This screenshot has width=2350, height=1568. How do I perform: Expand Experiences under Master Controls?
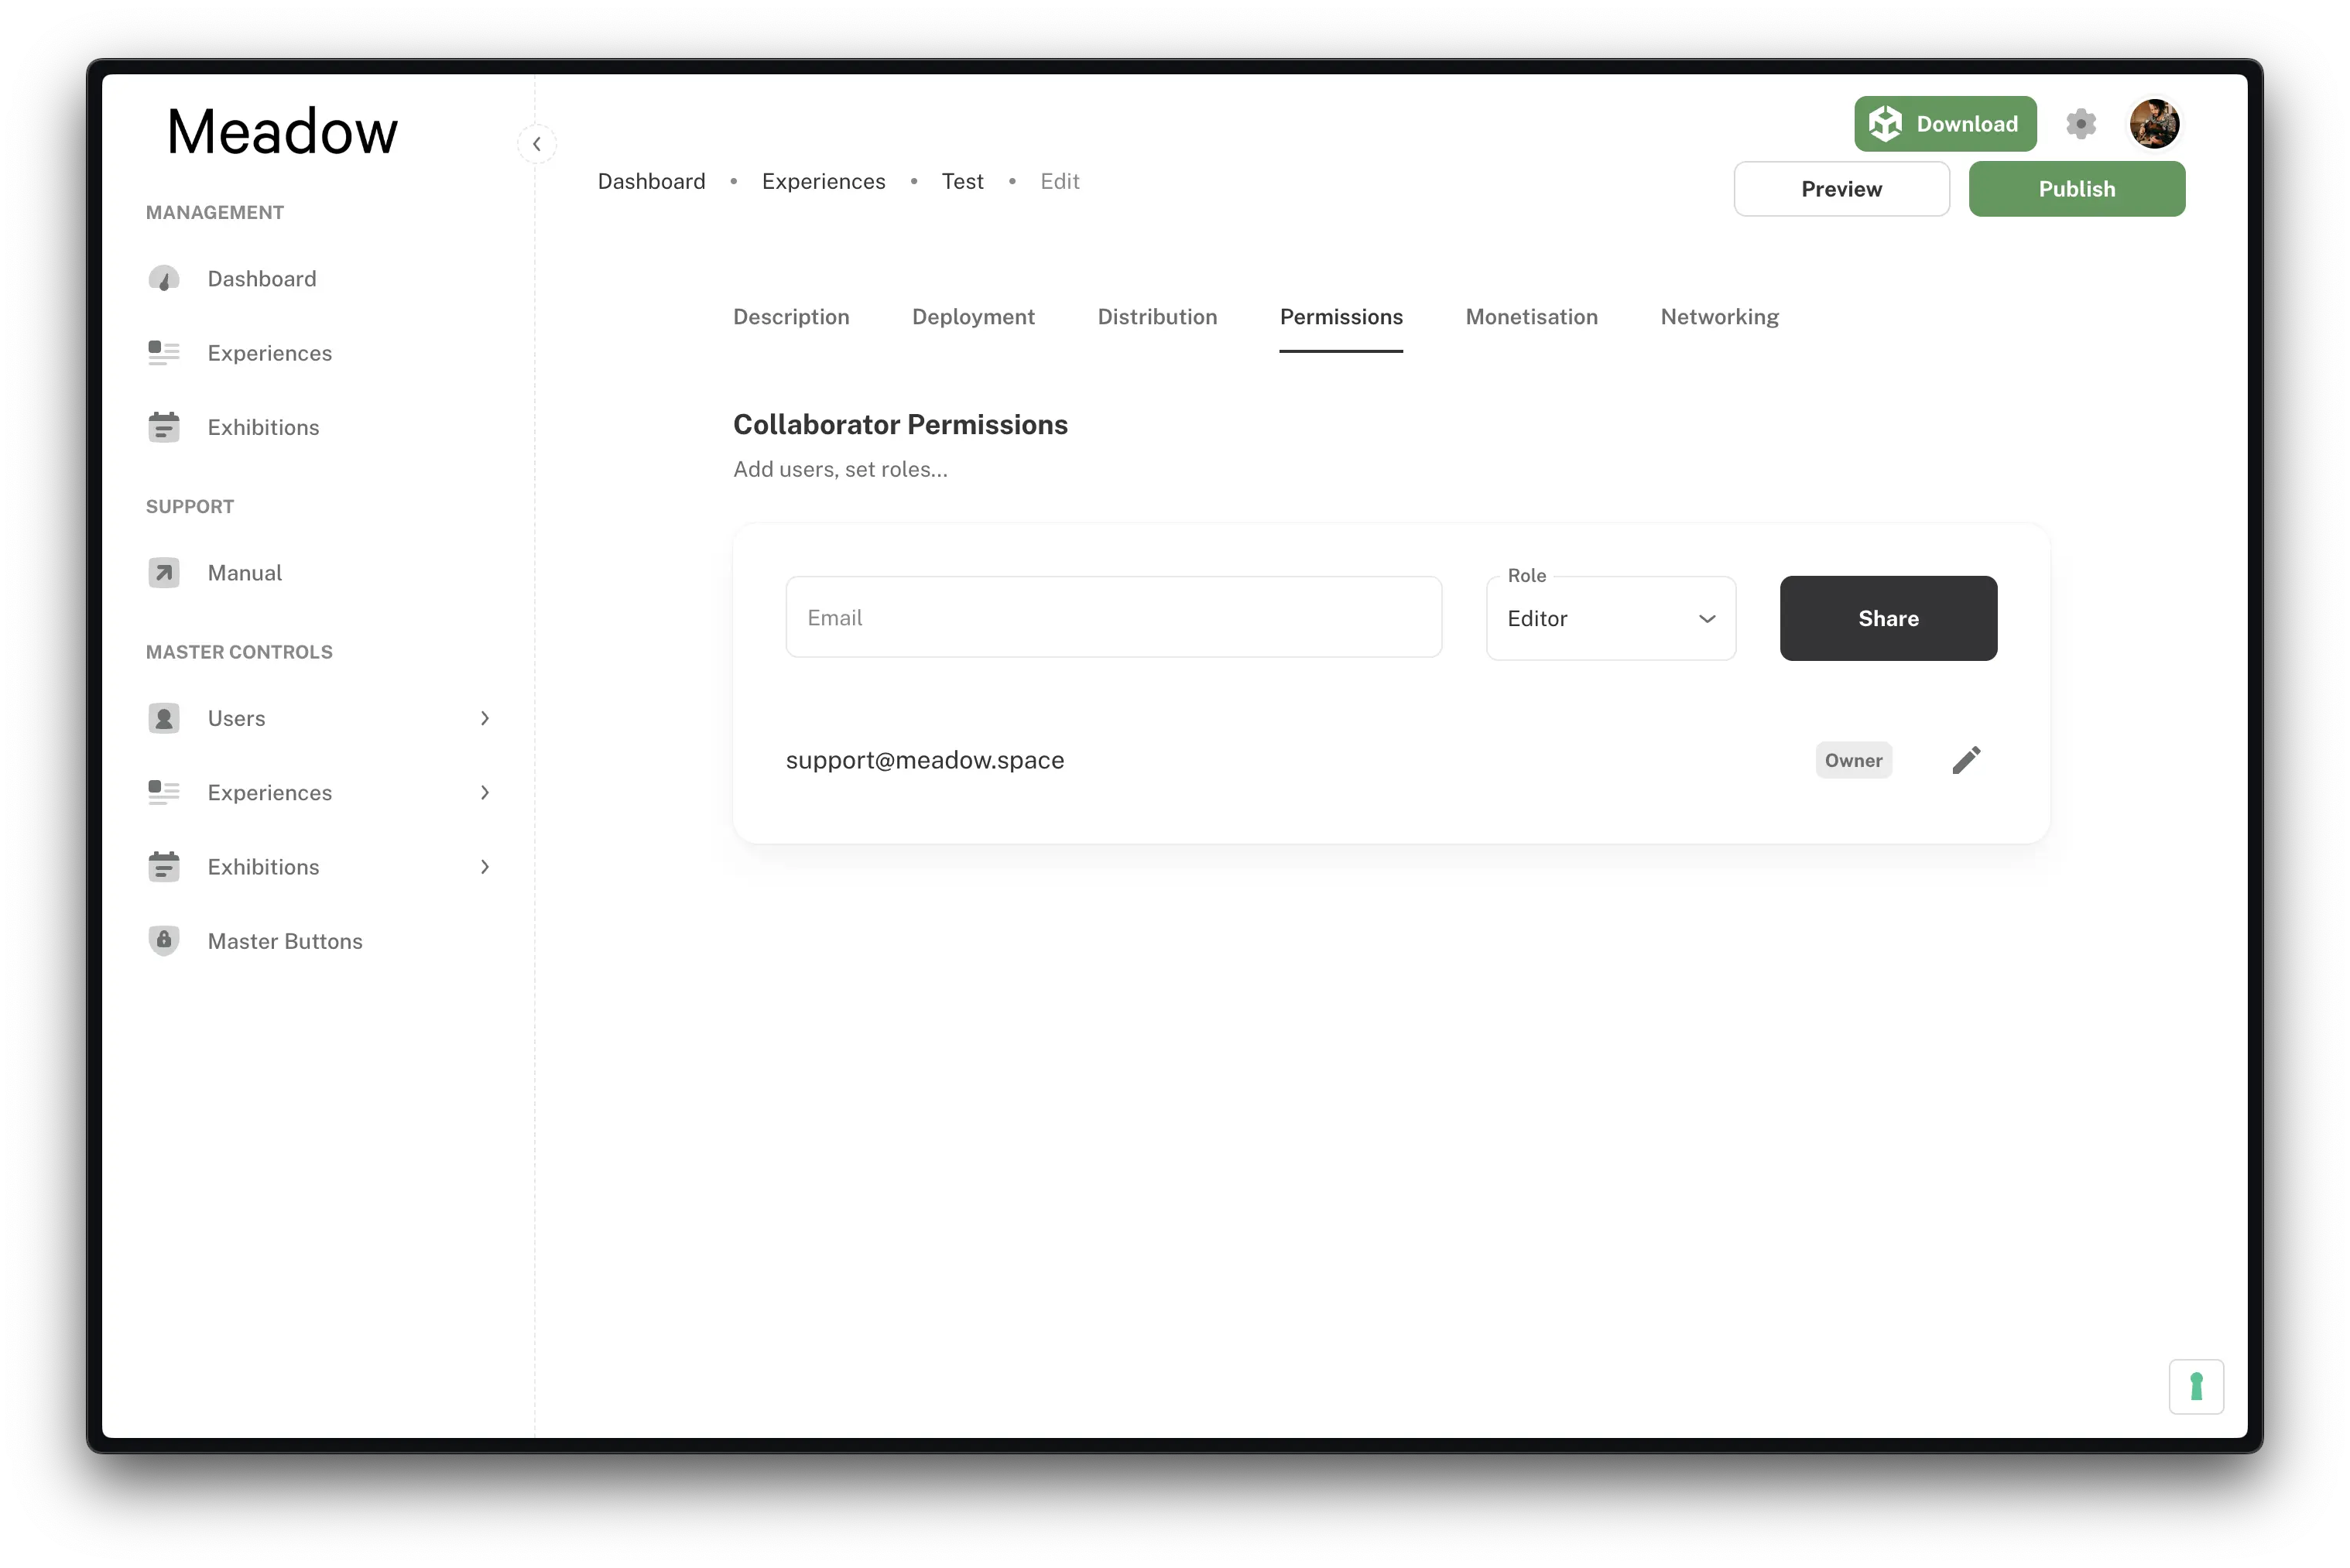pos(485,793)
